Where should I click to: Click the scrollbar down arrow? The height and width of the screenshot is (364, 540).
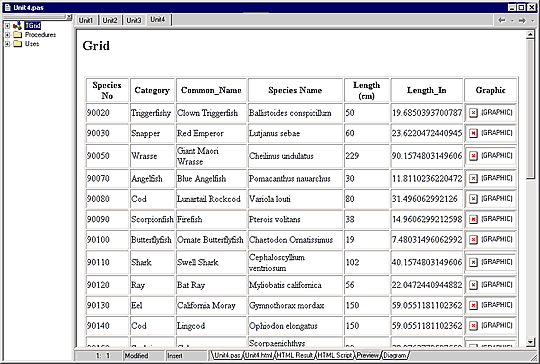click(531, 342)
